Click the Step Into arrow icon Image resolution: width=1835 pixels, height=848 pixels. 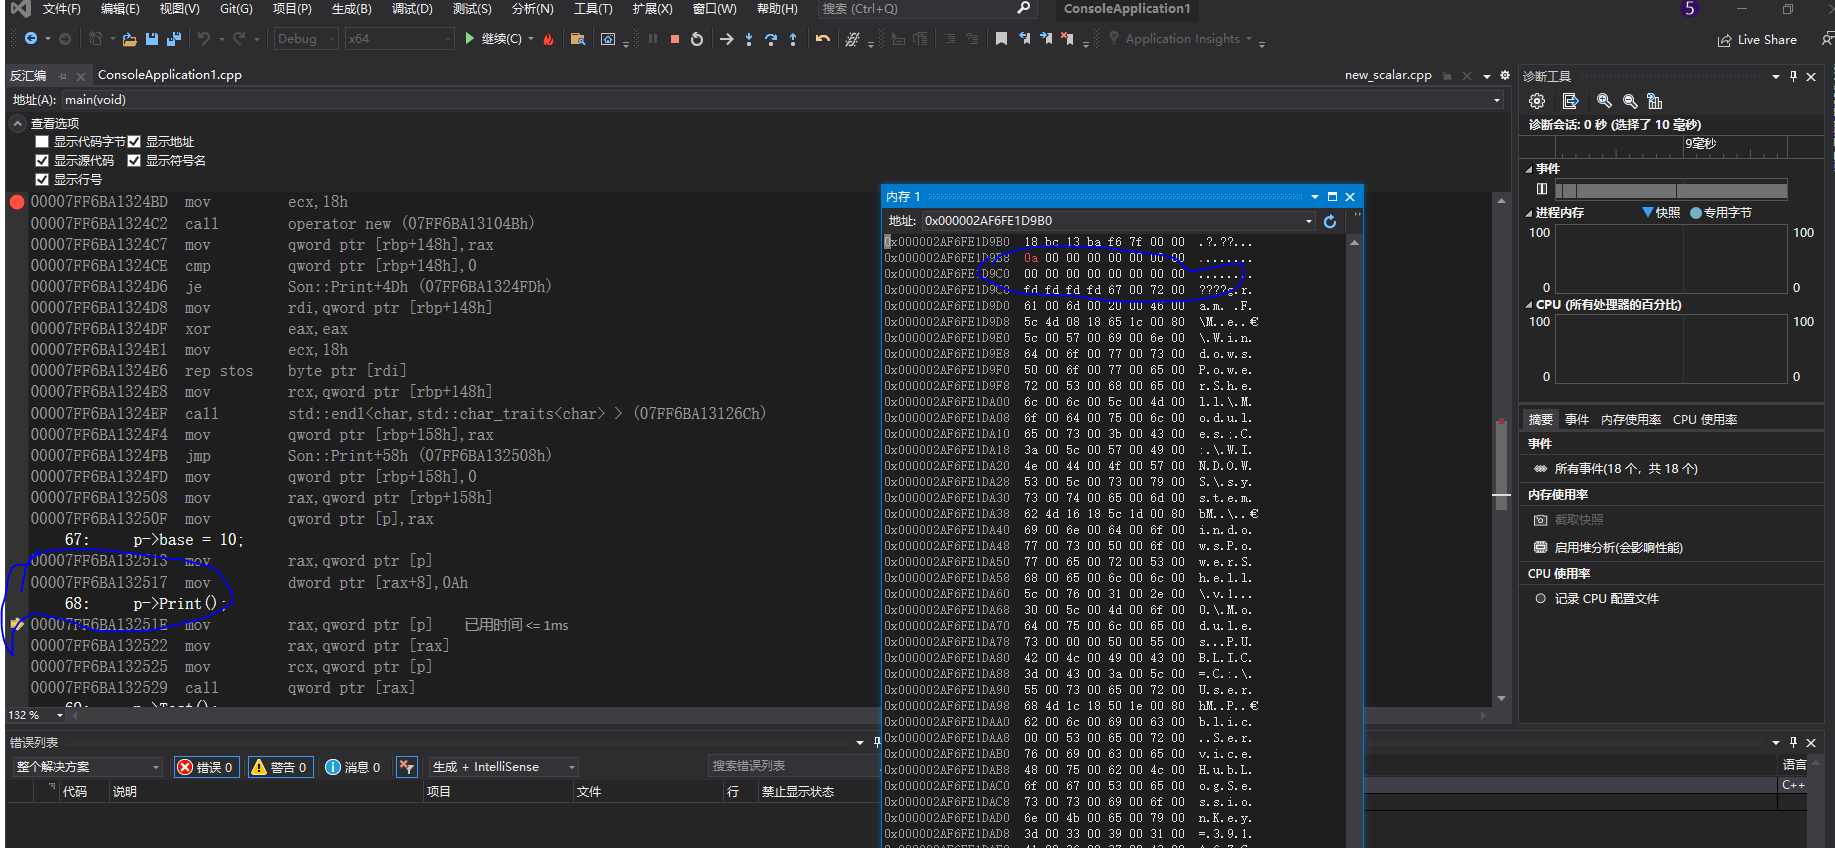(x=749, y=39)
